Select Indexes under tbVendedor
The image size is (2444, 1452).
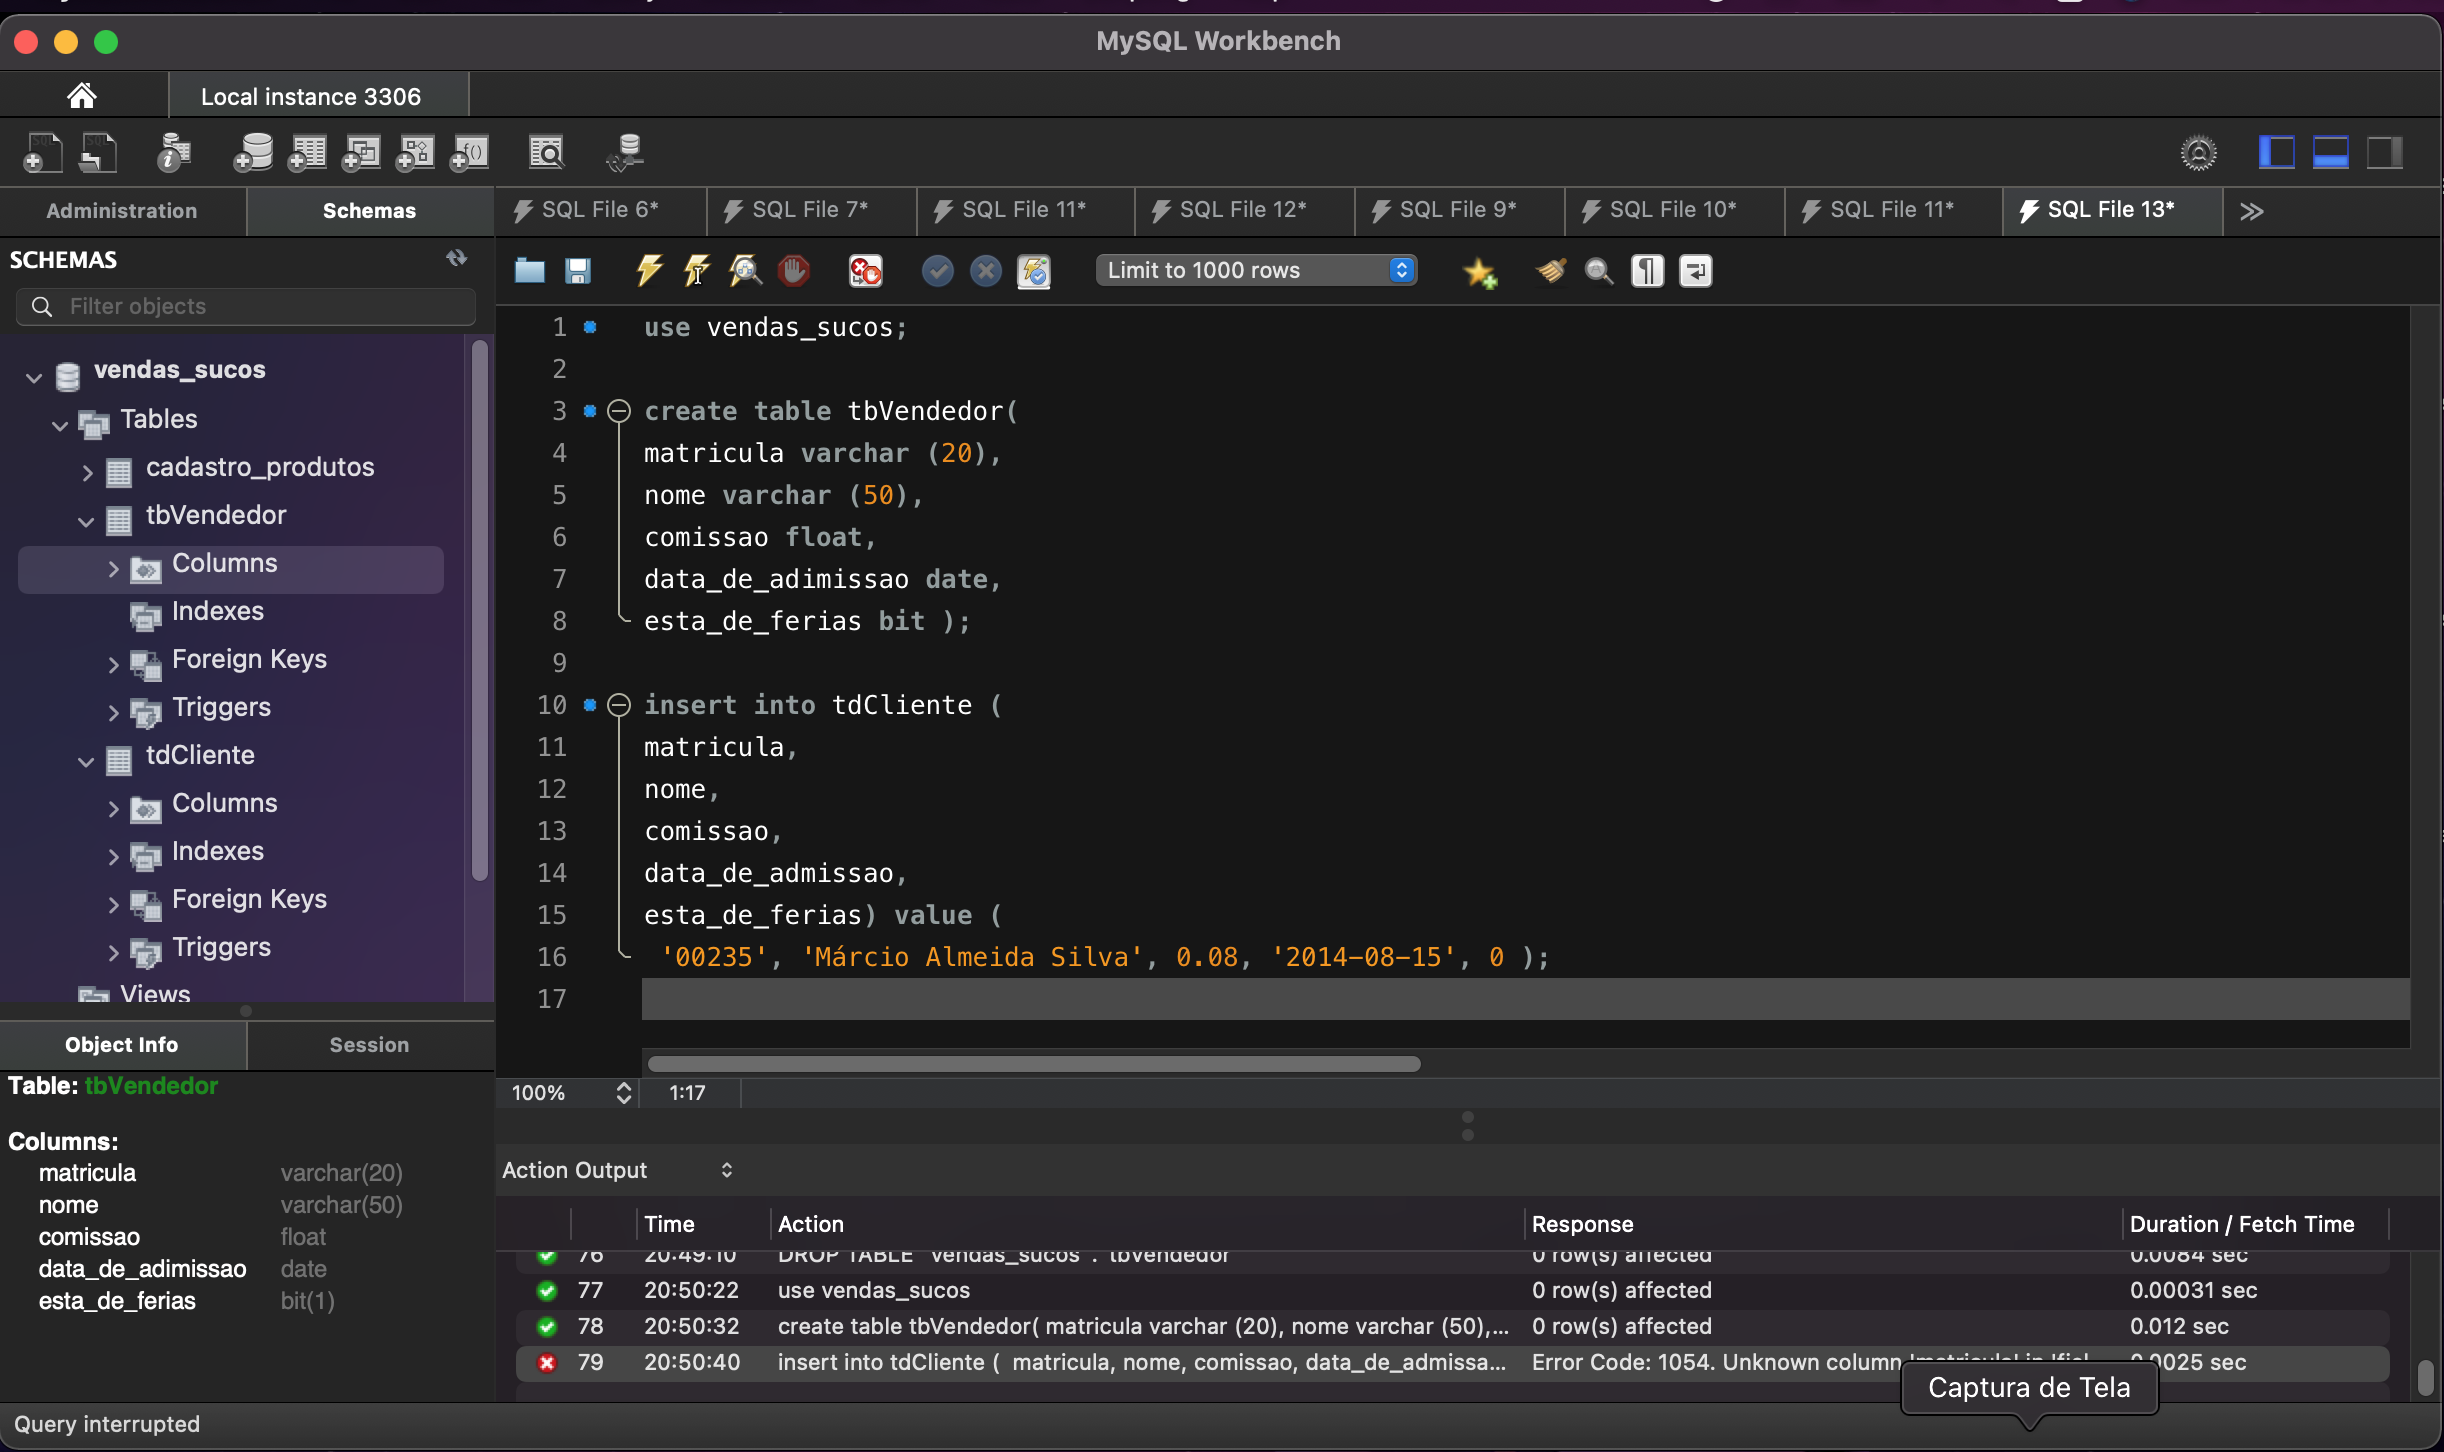[x=218, y=611]
